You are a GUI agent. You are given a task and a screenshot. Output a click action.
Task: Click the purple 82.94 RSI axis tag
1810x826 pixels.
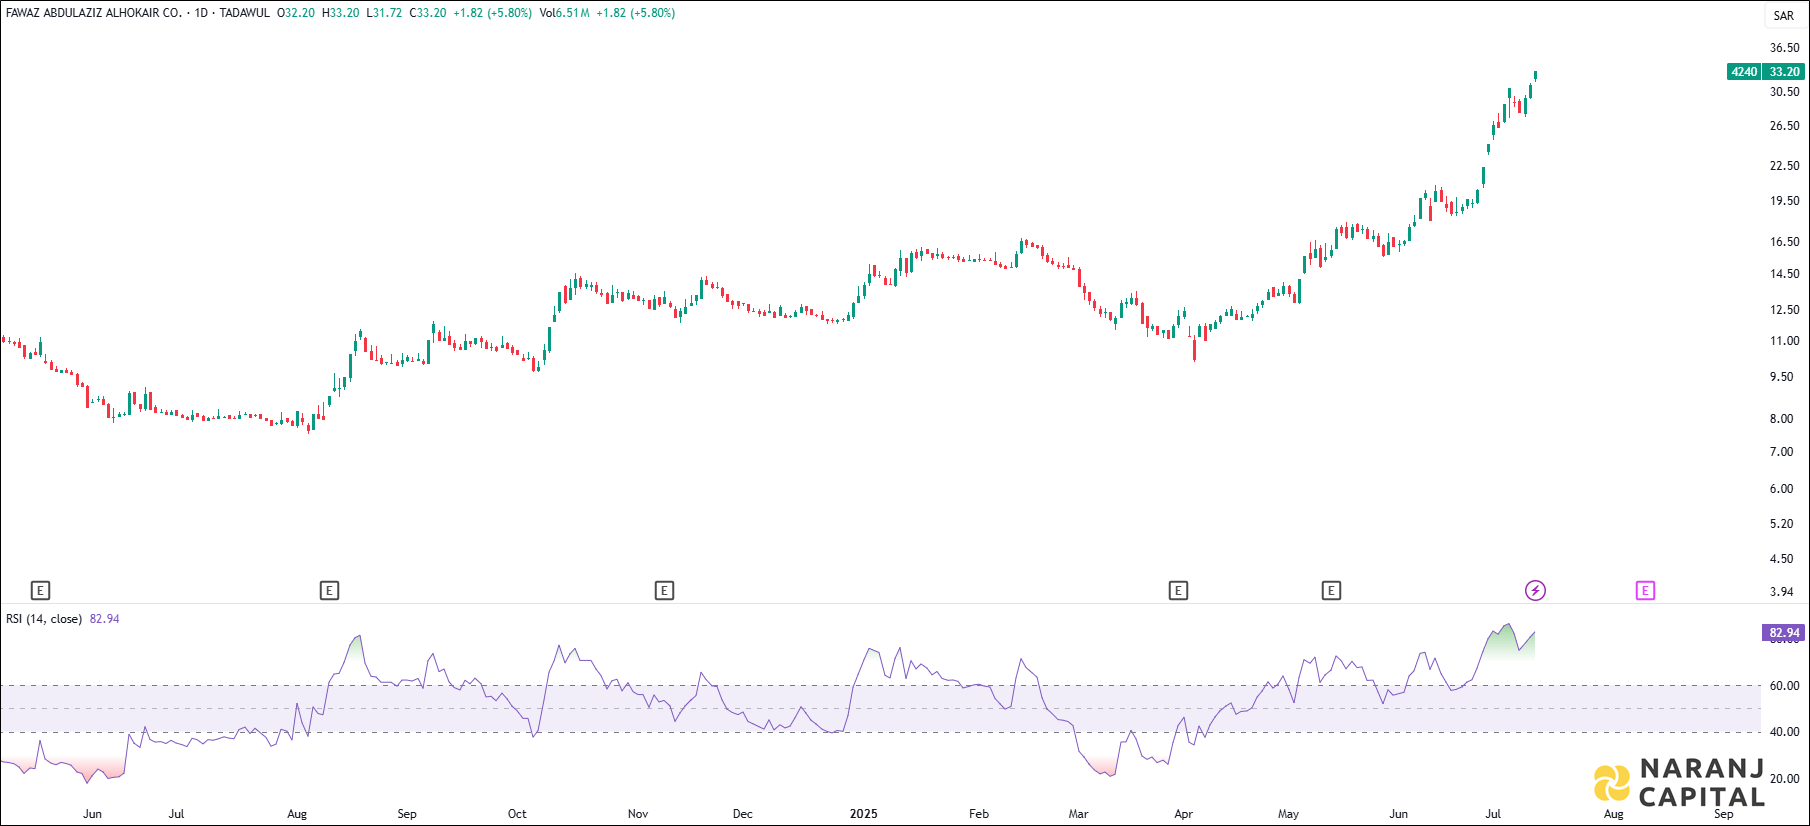coord(1783,633)
